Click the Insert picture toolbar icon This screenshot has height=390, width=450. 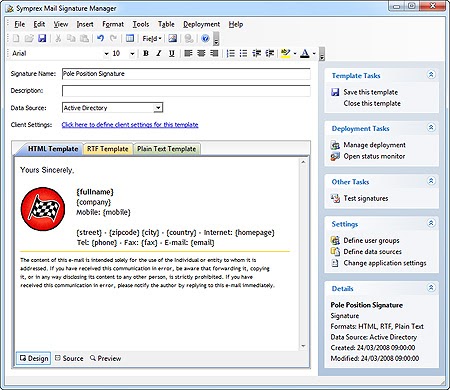click(172, 38)
